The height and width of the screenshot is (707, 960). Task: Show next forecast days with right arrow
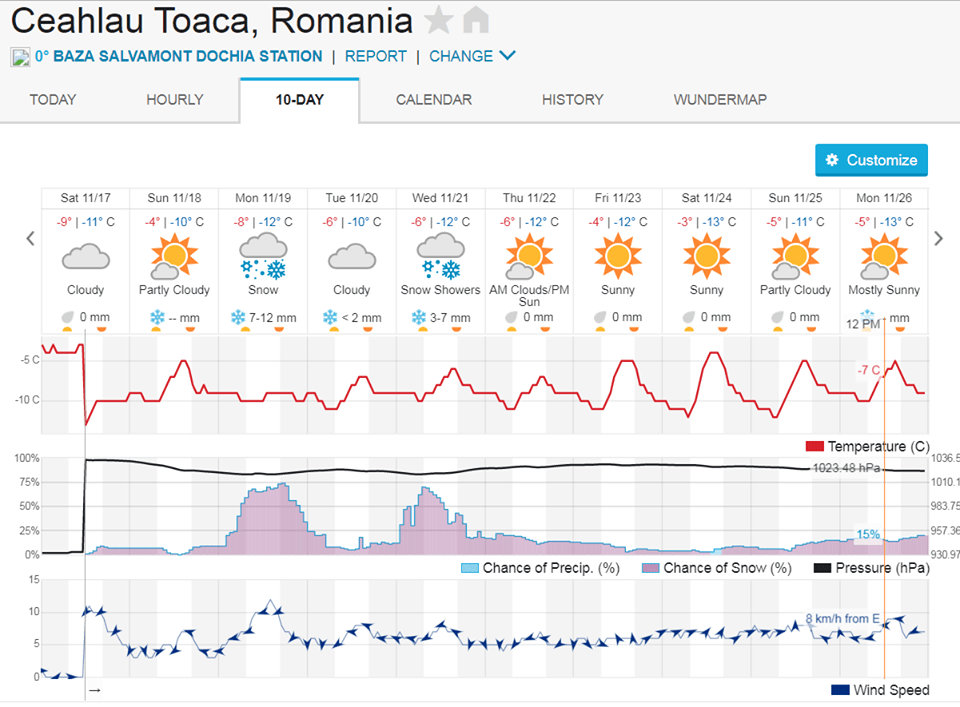938,238
